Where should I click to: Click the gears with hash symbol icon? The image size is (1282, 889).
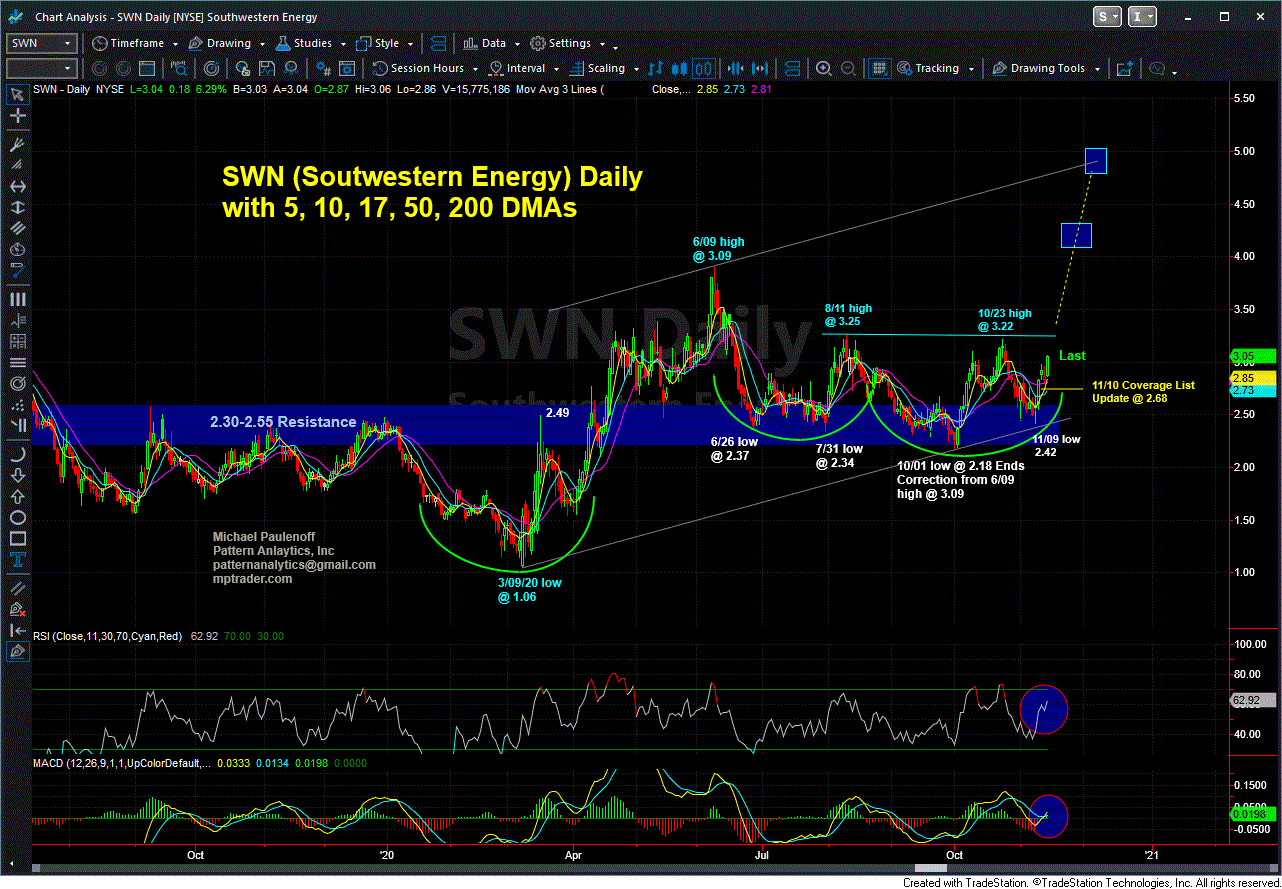point(325,68)
